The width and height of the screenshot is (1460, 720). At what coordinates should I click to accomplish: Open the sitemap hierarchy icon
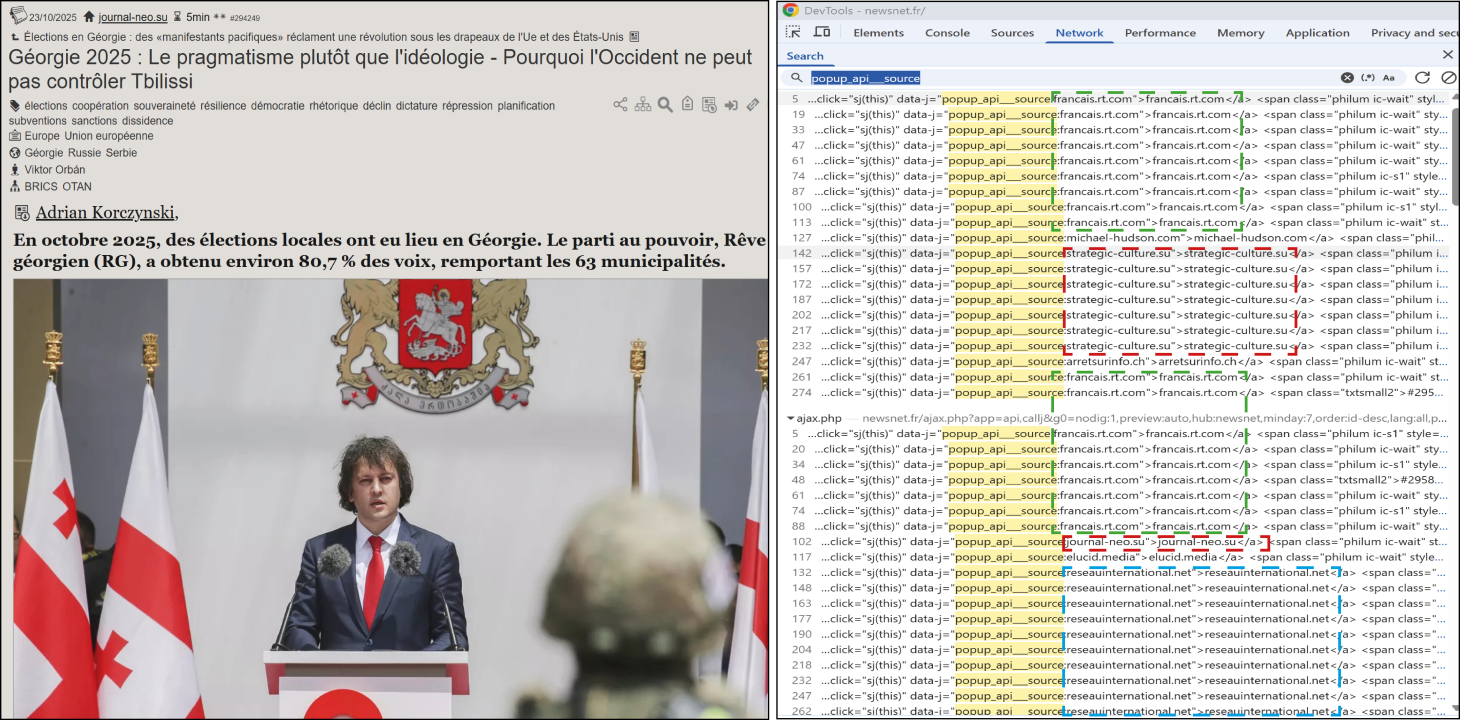coord(642,105)
